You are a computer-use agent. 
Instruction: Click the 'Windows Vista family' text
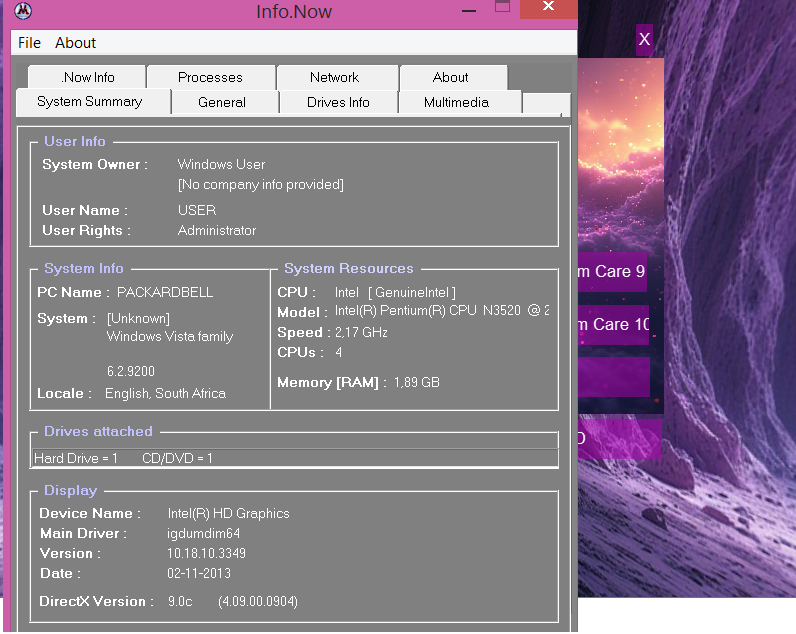click(170, 337)
